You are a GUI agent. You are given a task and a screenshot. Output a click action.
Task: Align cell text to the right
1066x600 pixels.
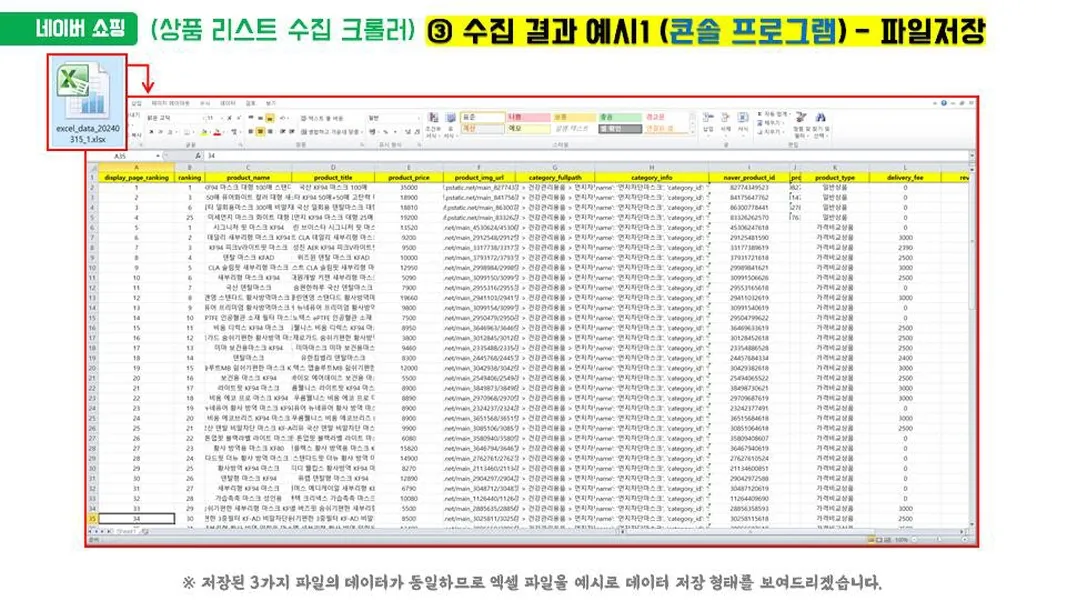(270, 131)
